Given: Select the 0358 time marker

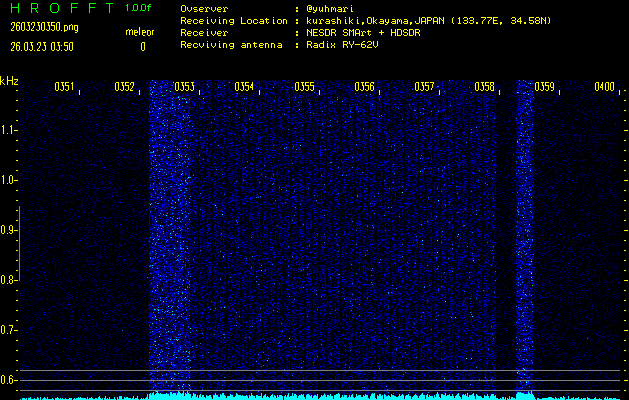Looking at the screenshot, I should point(485,87).
